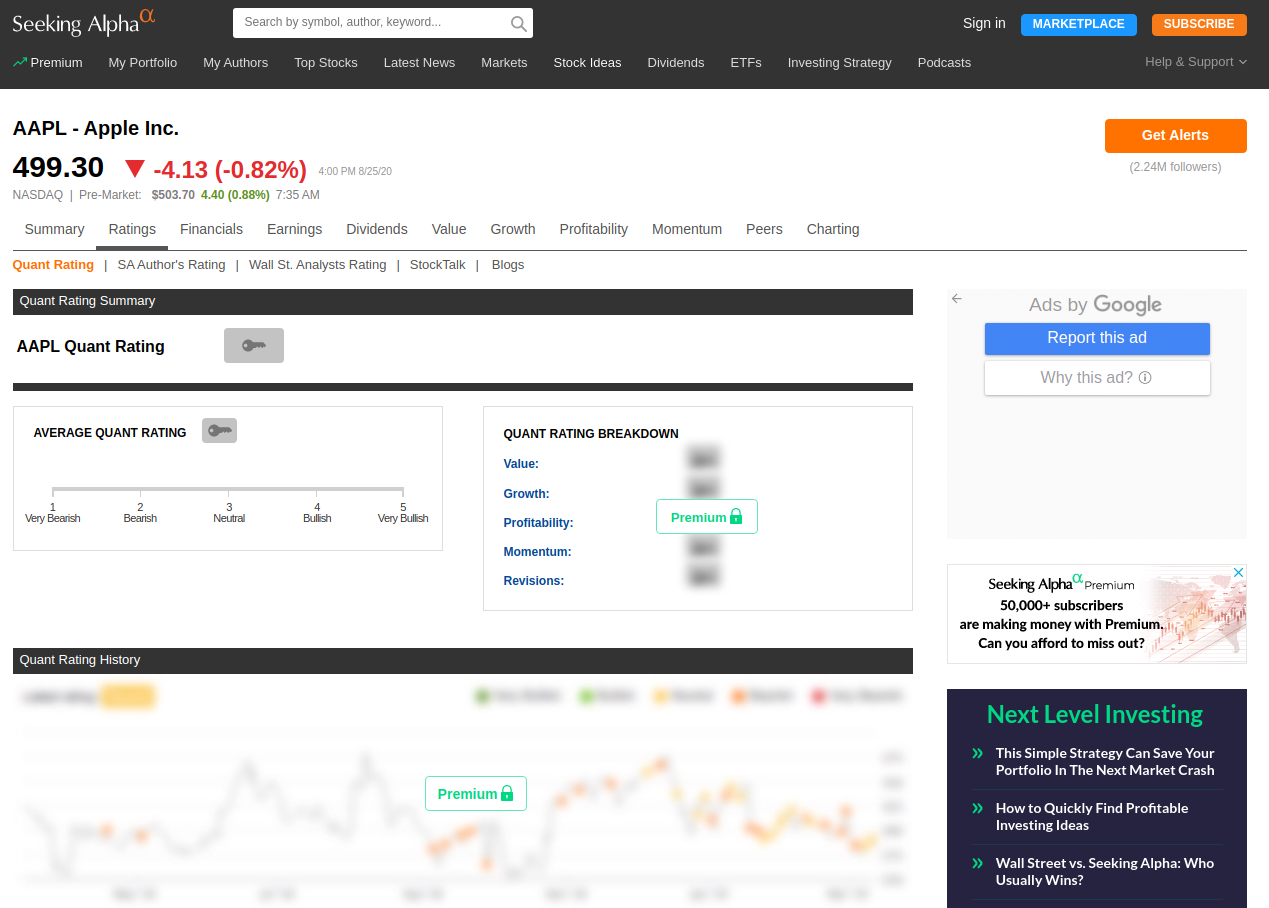
Task: Open Investing Strategy menu
Action: point(839,62)
